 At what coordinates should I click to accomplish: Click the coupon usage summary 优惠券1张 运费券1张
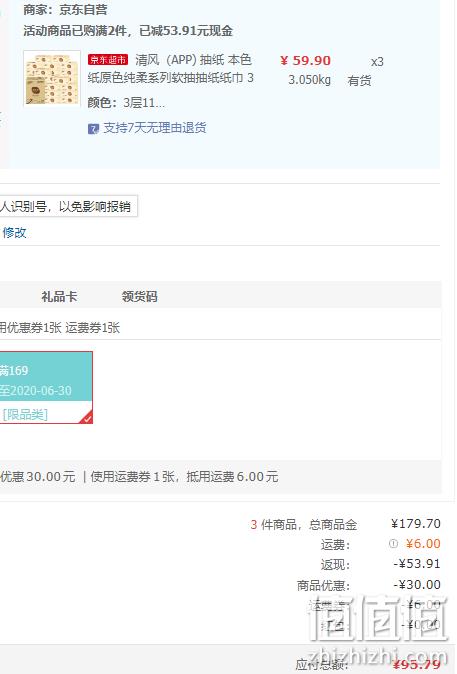[60, 328]
